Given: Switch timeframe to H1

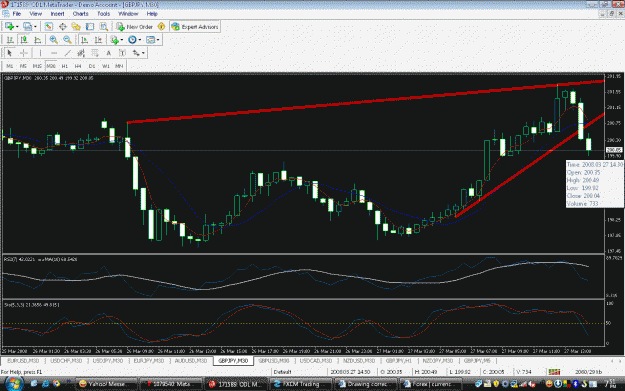Looking at the screenshot, I should (65, 66).
